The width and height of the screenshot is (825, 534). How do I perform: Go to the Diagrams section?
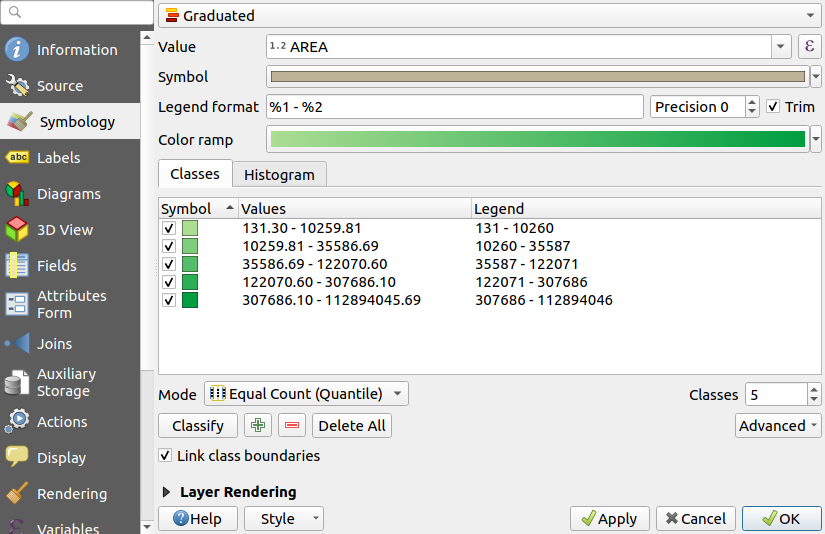(x=70, y=194)
